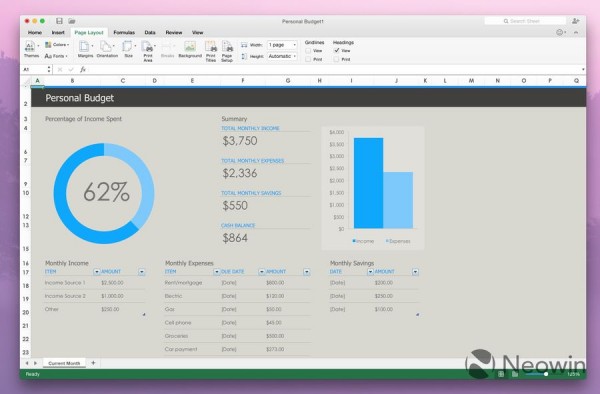Uncheck the Headings View checkbox
The height and width of the screenshot is (394, 600).
tap(336, 50)
